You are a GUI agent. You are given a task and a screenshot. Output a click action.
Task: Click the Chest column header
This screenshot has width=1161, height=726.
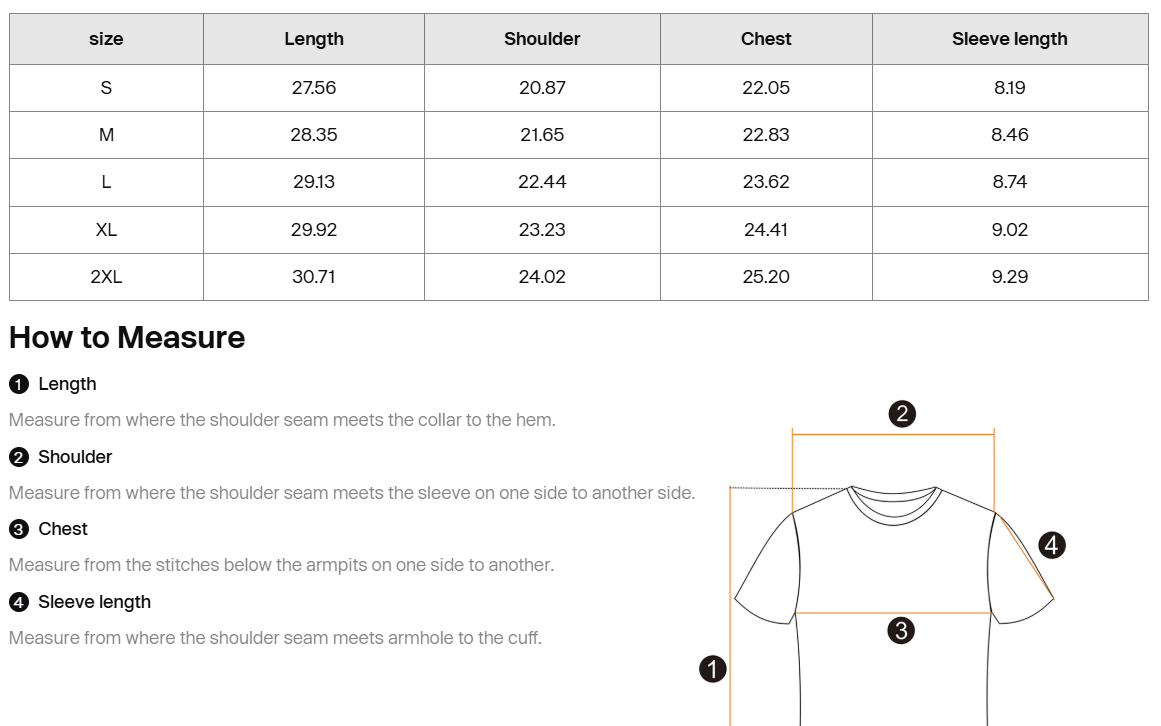pyautogui.click(x=766, y=38)
